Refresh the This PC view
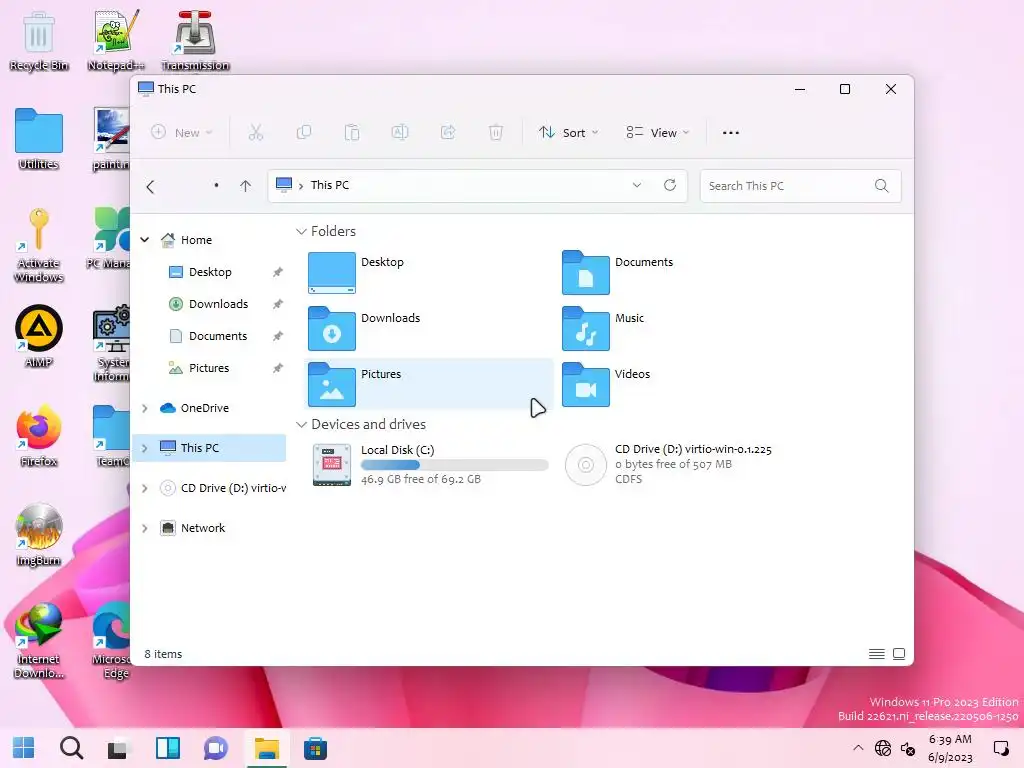Screen dimensions: 1024x768 670,185
